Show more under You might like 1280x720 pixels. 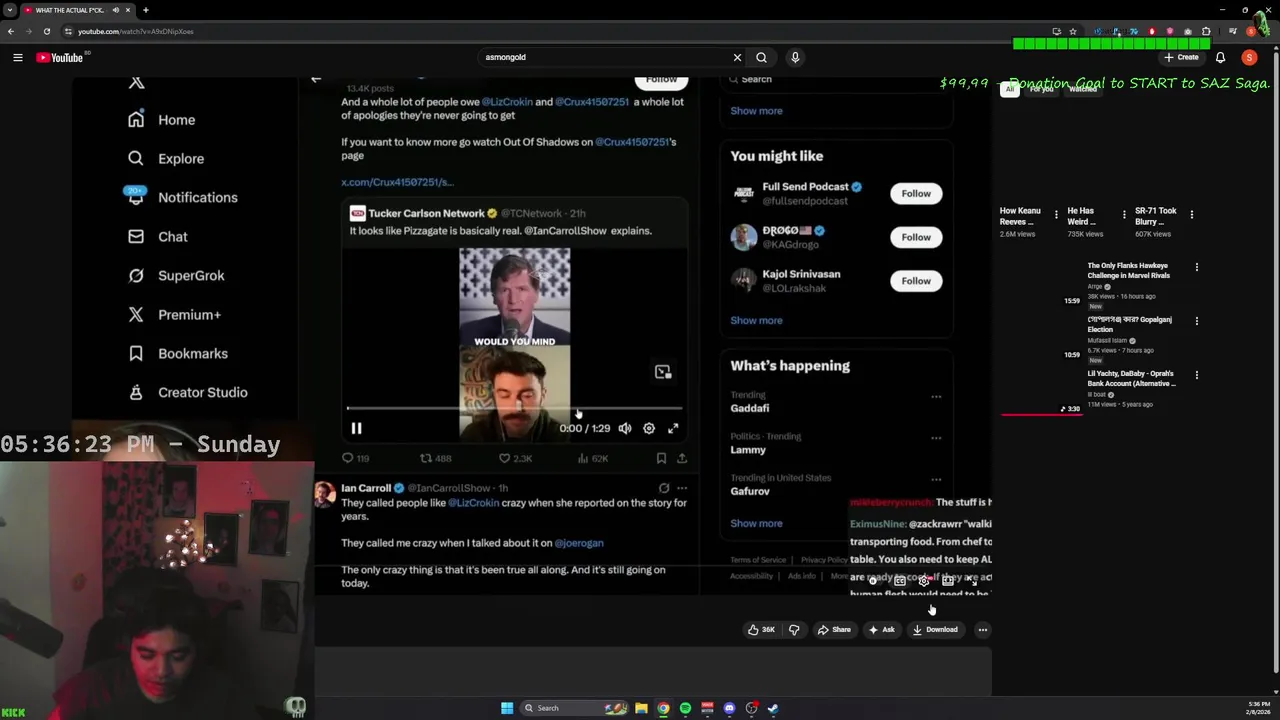coord(756,321)
